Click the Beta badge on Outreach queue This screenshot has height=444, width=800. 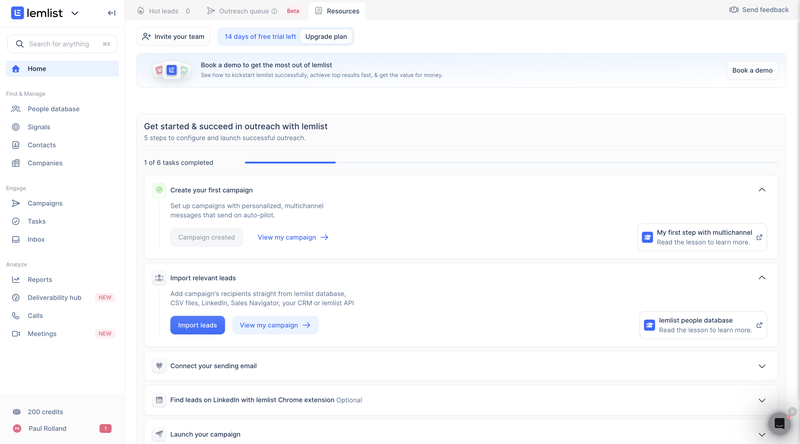(293, 11)
